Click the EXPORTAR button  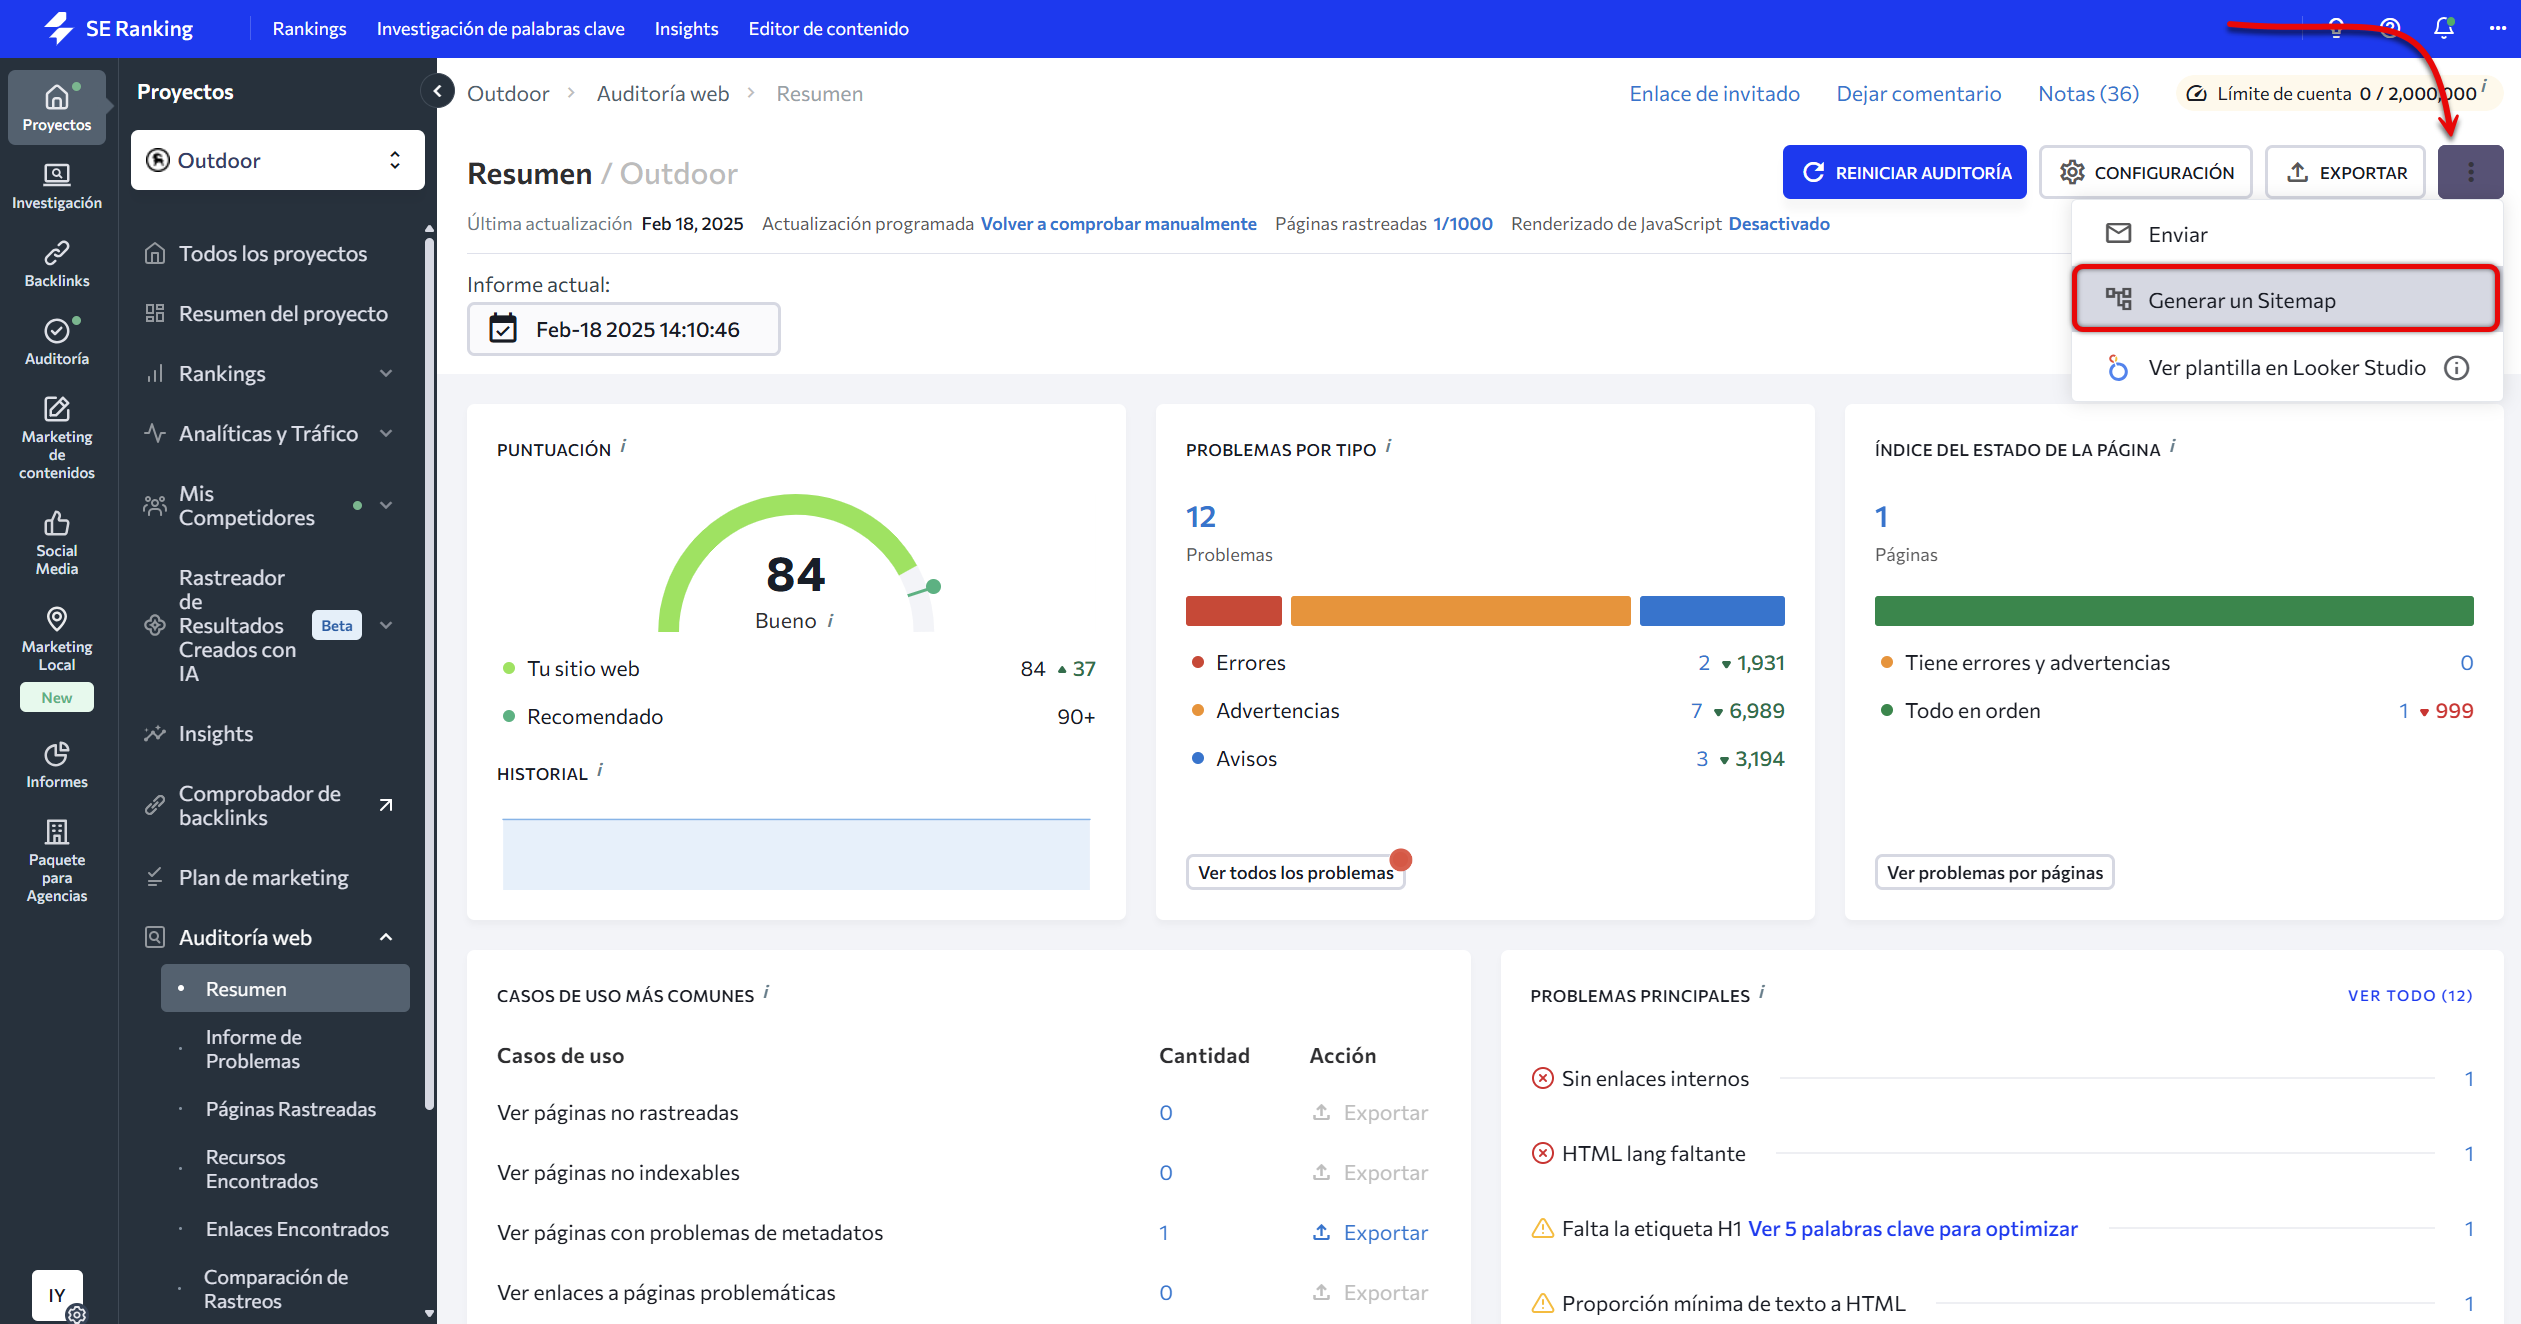point(2345,172)
